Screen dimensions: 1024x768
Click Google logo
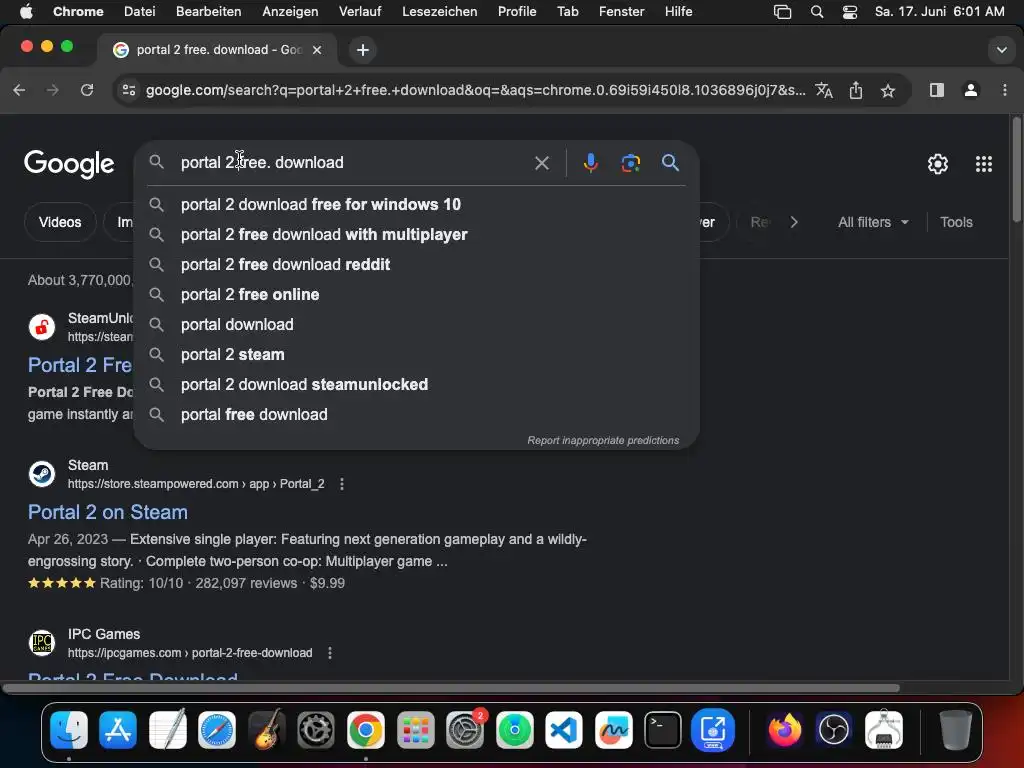[69, 164]
